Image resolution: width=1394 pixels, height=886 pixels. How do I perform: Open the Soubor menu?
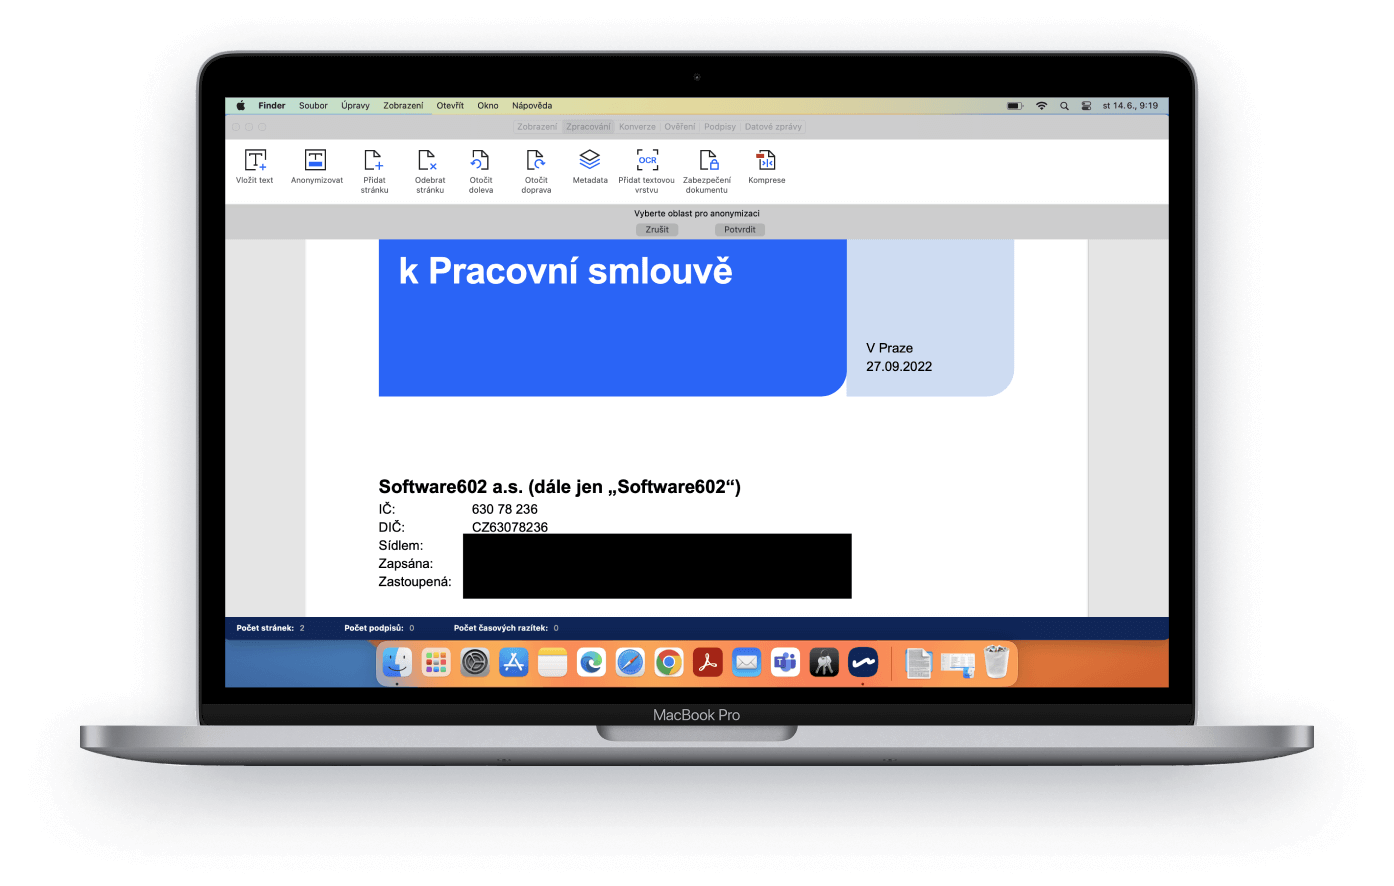click(x=313, y=106)
